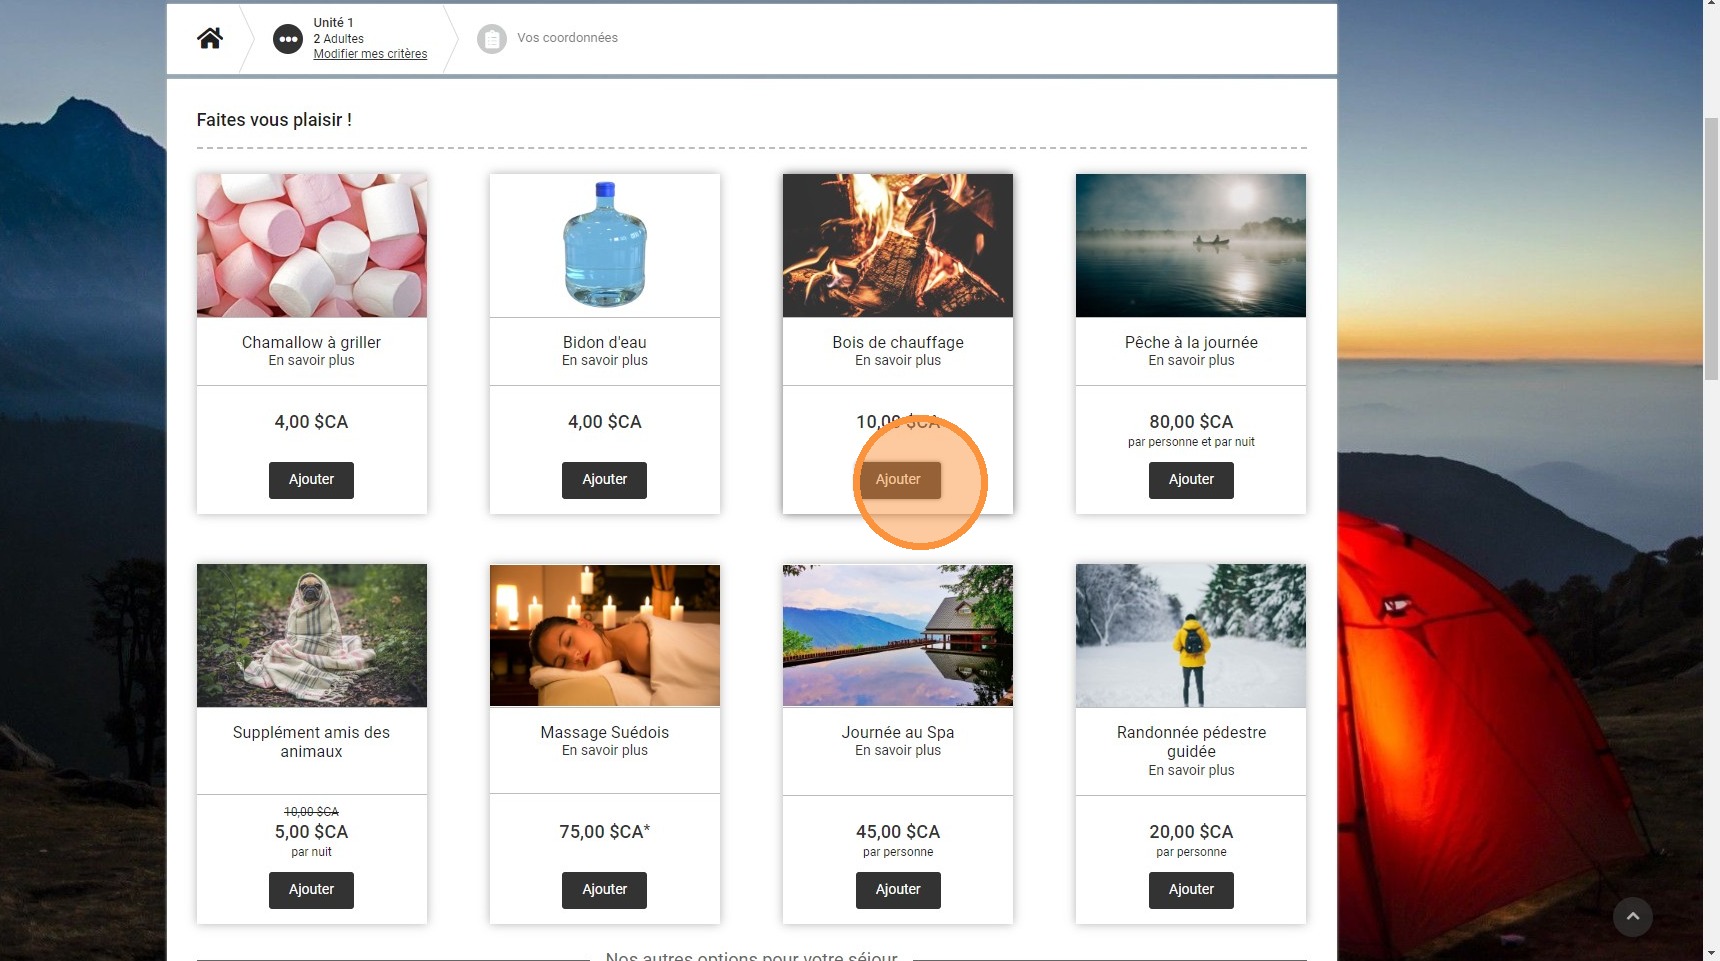
Task: Click the Supplément amis des animaux title
Action: (x=311, y=742)
